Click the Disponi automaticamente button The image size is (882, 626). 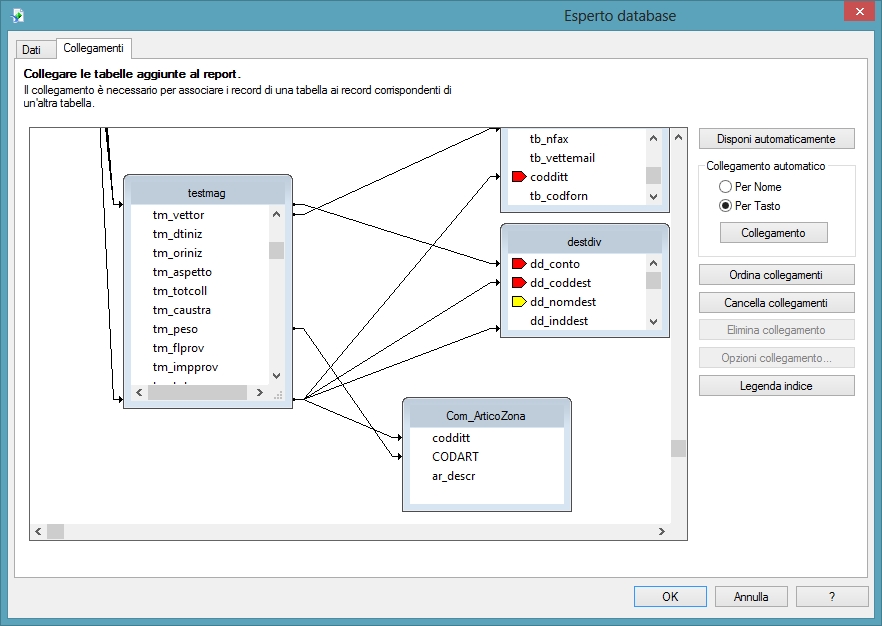click(x=776, y=139)
